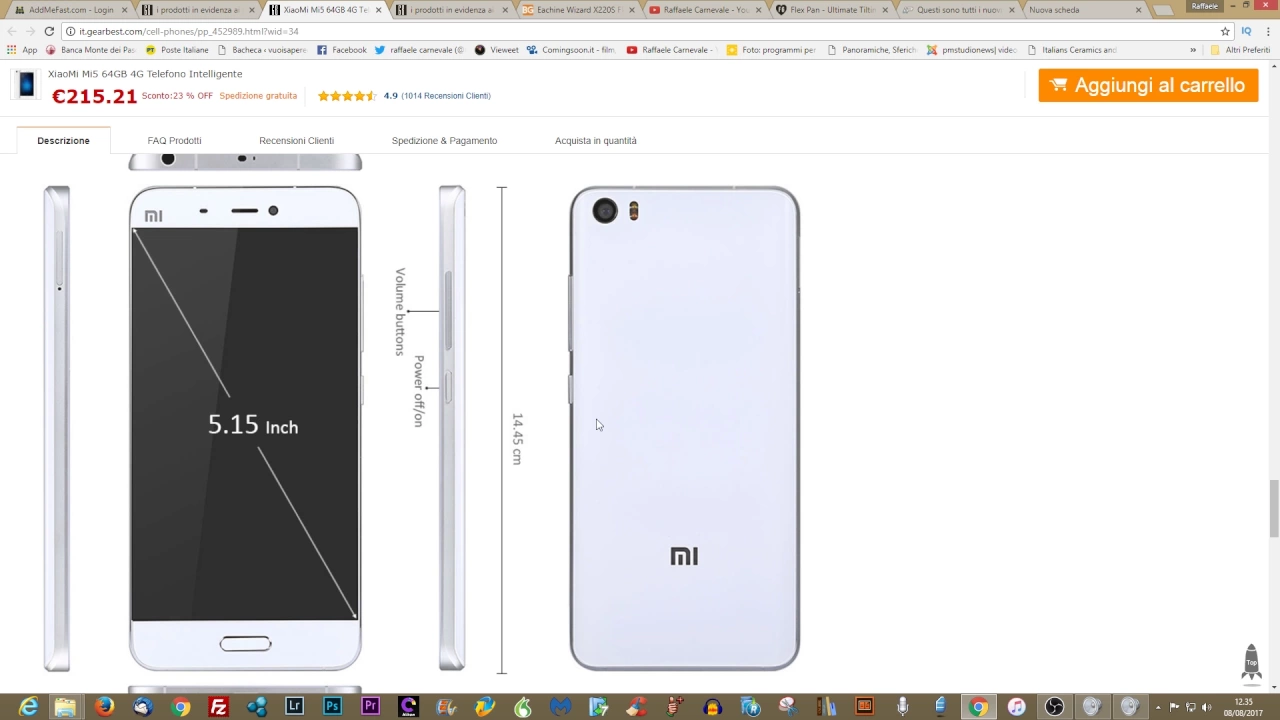Image resolution: width=1280 pixels, height=720 pixels.
Task: Open the Comingsoon.it bookmark
Action: [571, 50]
